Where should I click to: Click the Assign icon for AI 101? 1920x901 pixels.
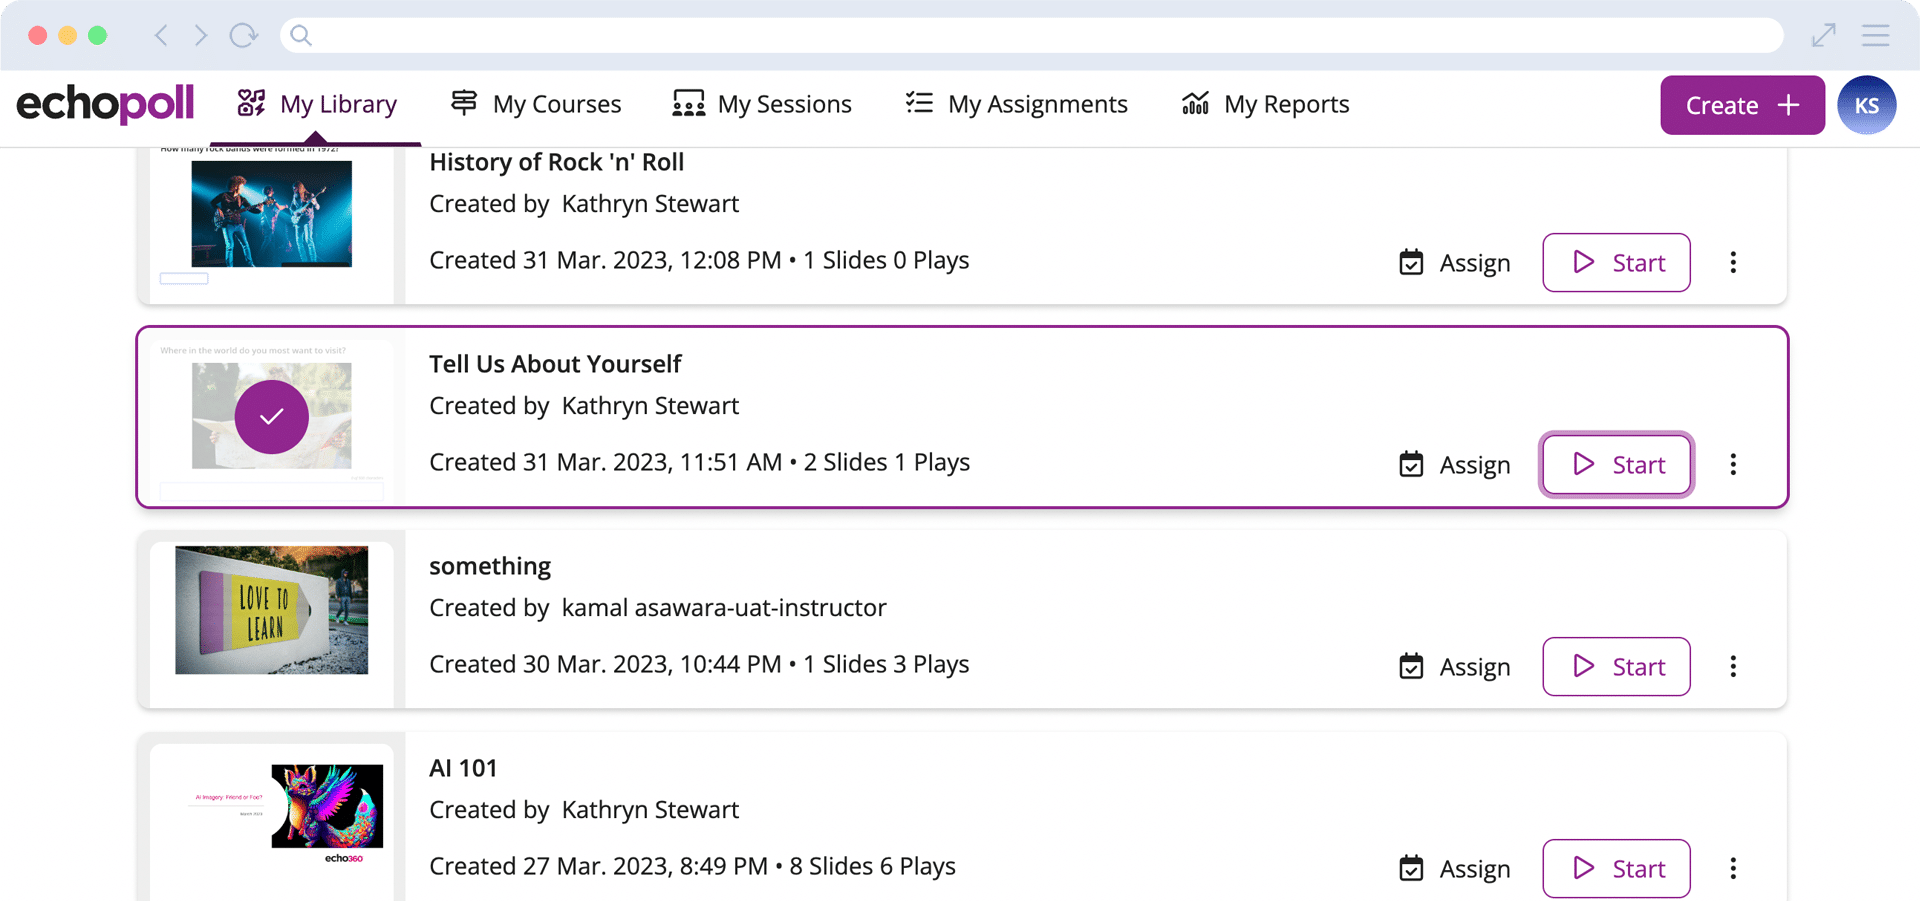[x=1411, y=868]
